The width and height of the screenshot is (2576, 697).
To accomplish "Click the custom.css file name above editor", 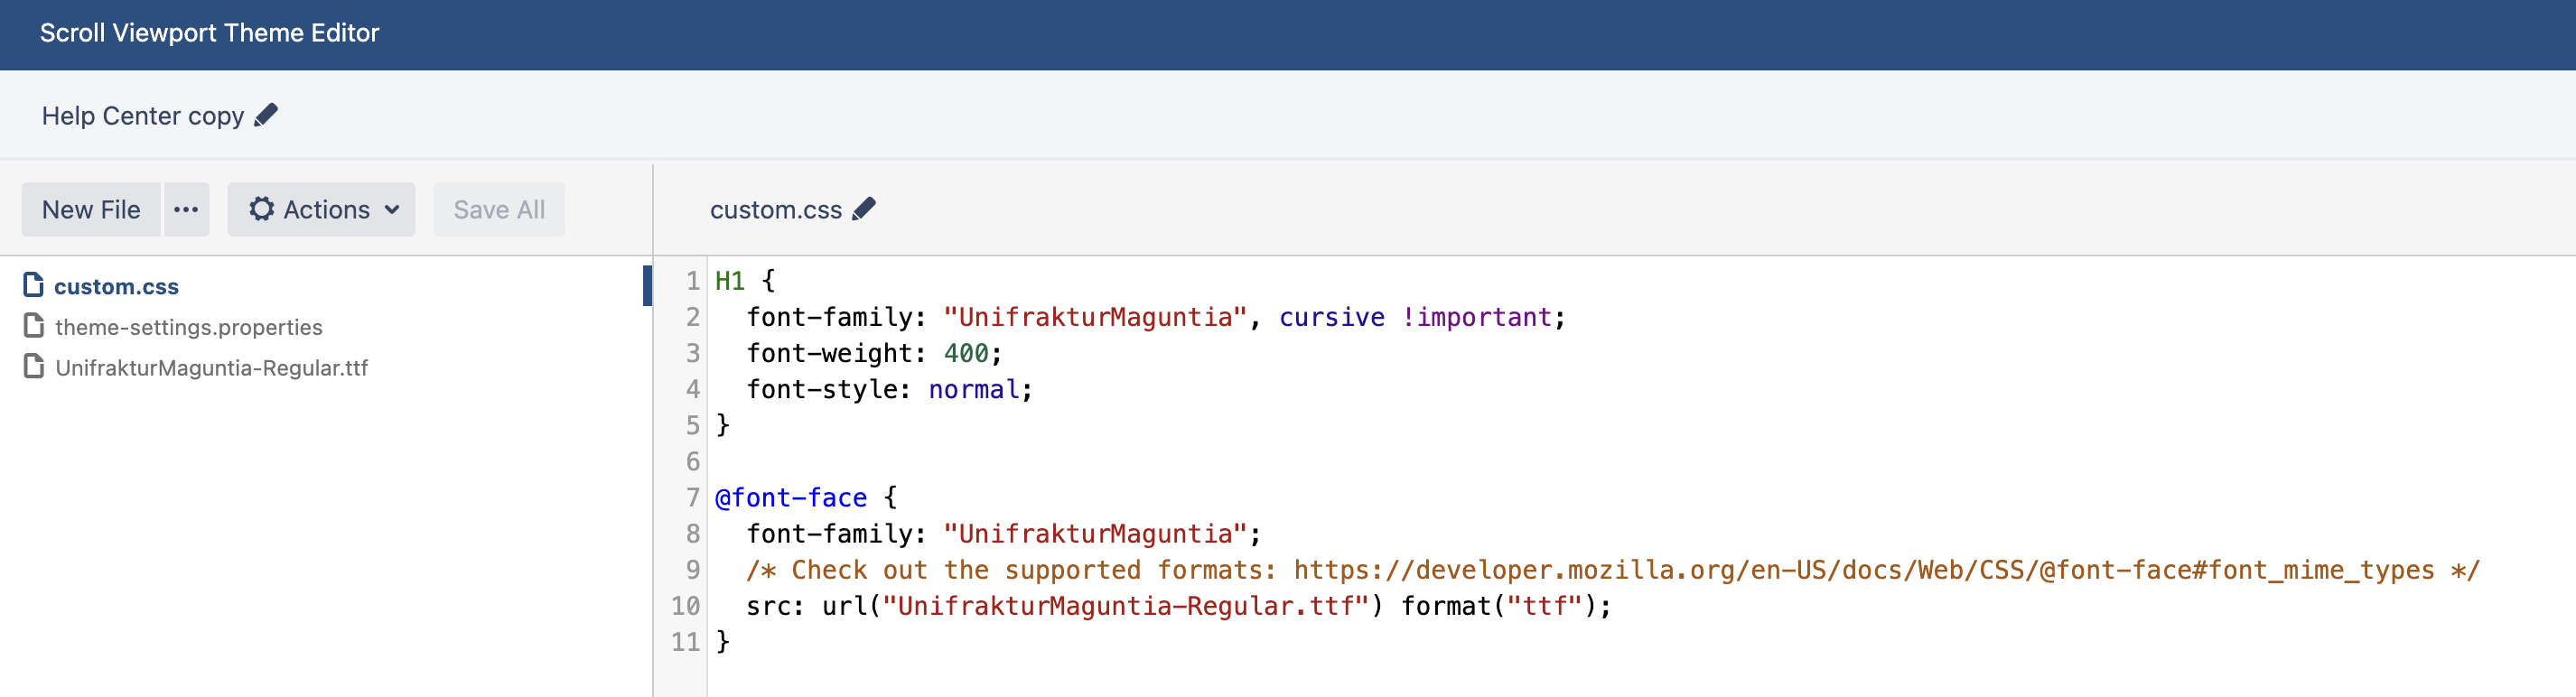I will tap(775, 210).
